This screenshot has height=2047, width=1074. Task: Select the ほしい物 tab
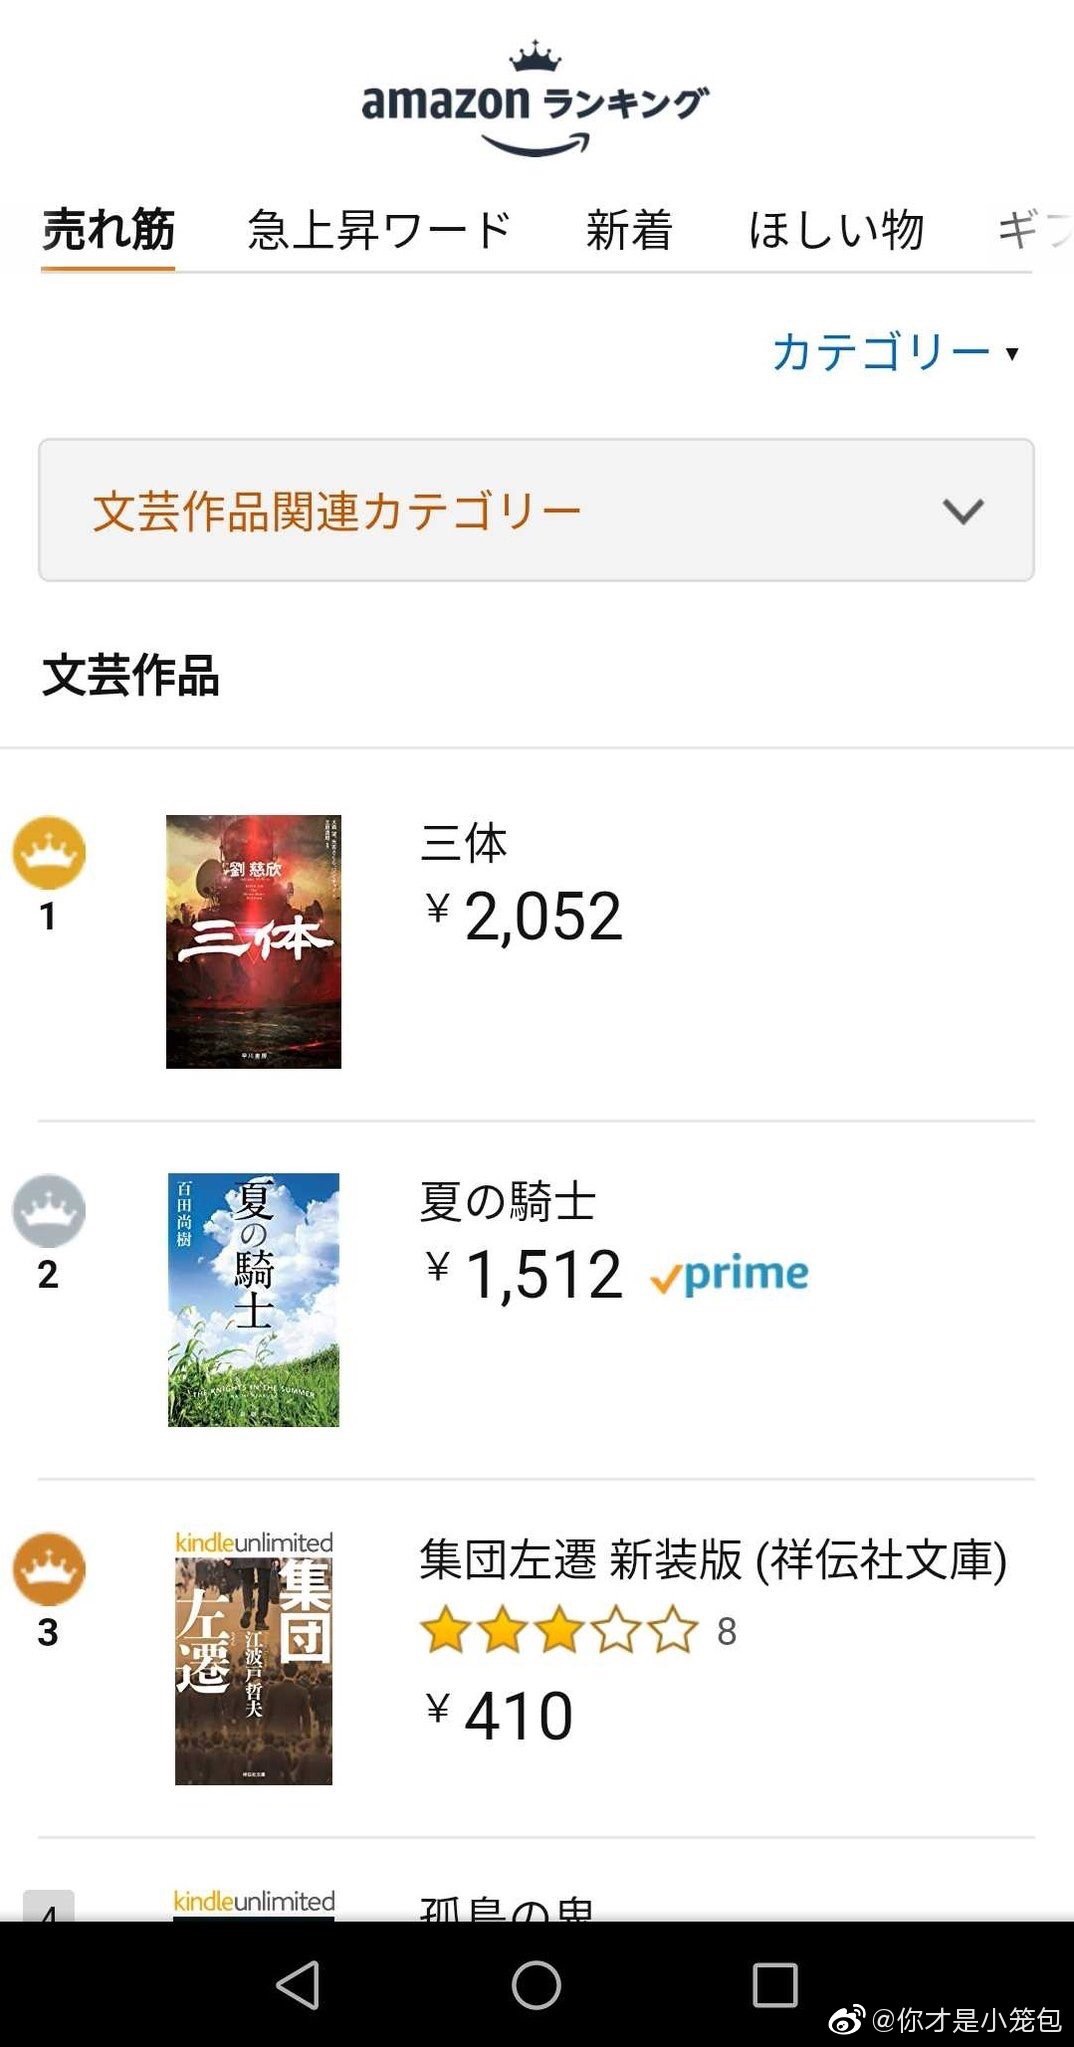tap(836, 231)
